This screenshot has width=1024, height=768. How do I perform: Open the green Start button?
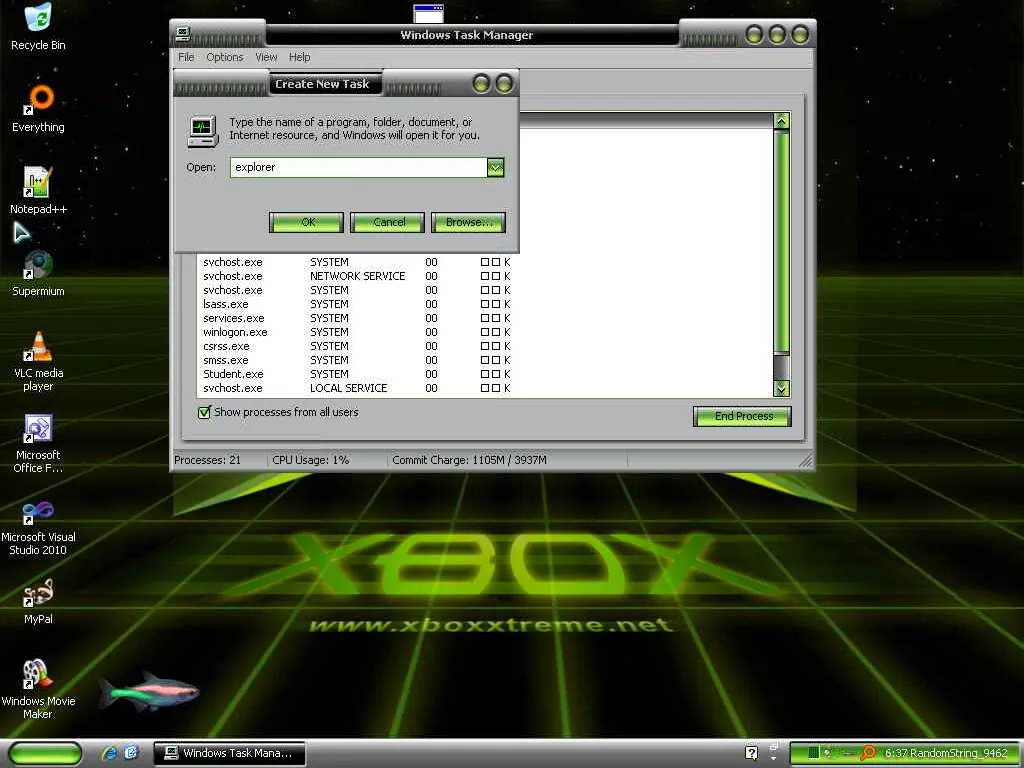click(45, 753)
